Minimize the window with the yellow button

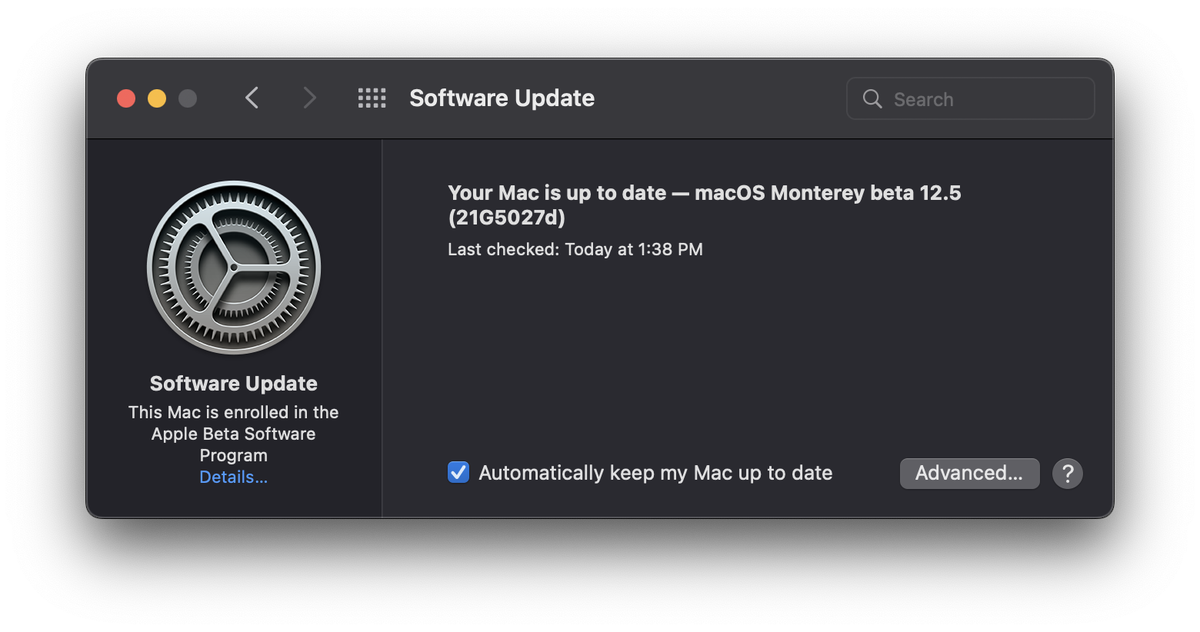157,98
